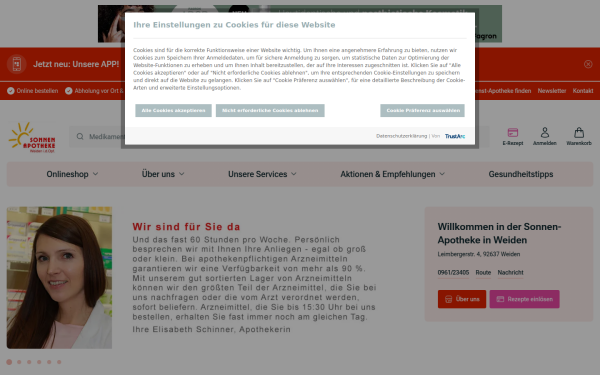Screen dimensions: 600x375
Task: Open the Nachricht link in the welcome card
Action: coord(510,272)
